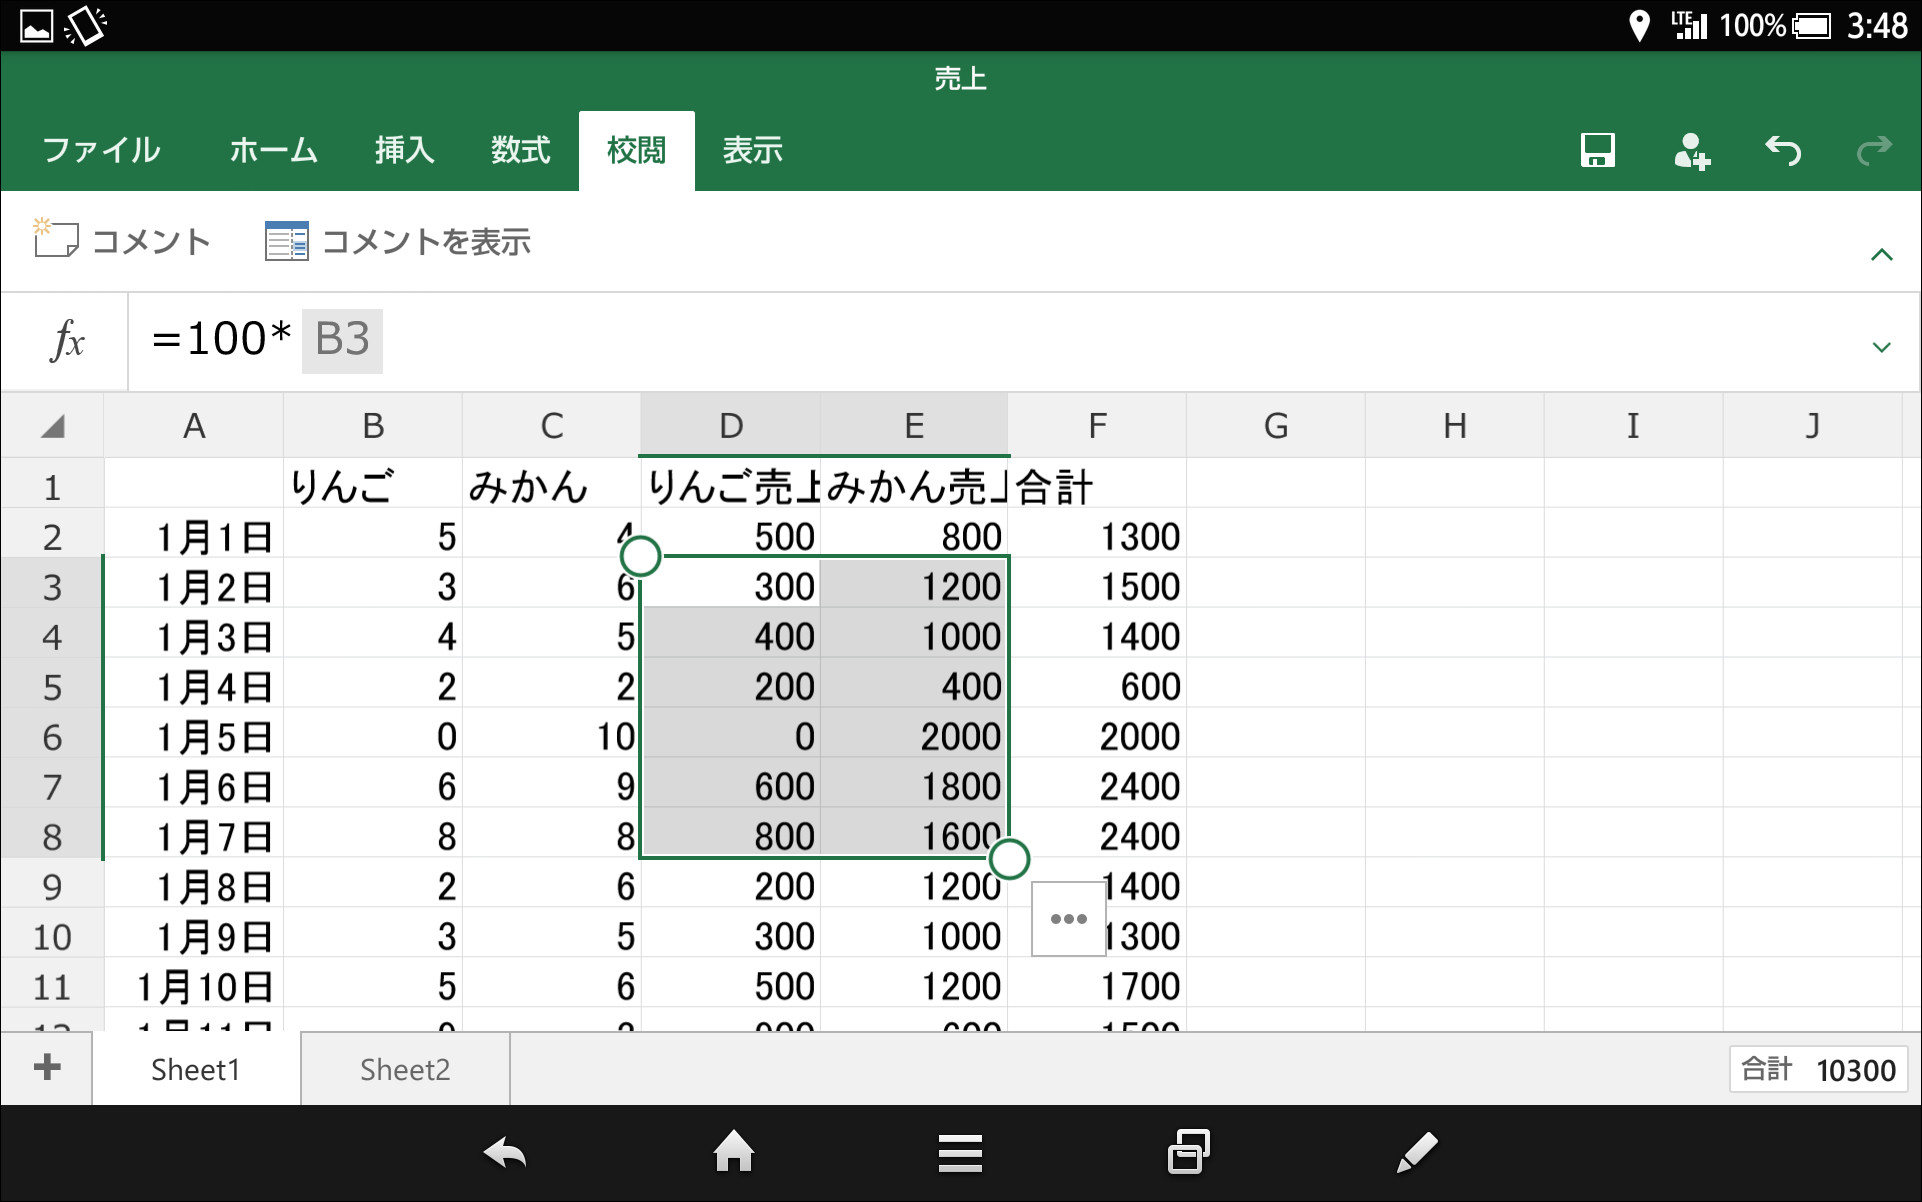Expand the formula bar chevron

1881,347
